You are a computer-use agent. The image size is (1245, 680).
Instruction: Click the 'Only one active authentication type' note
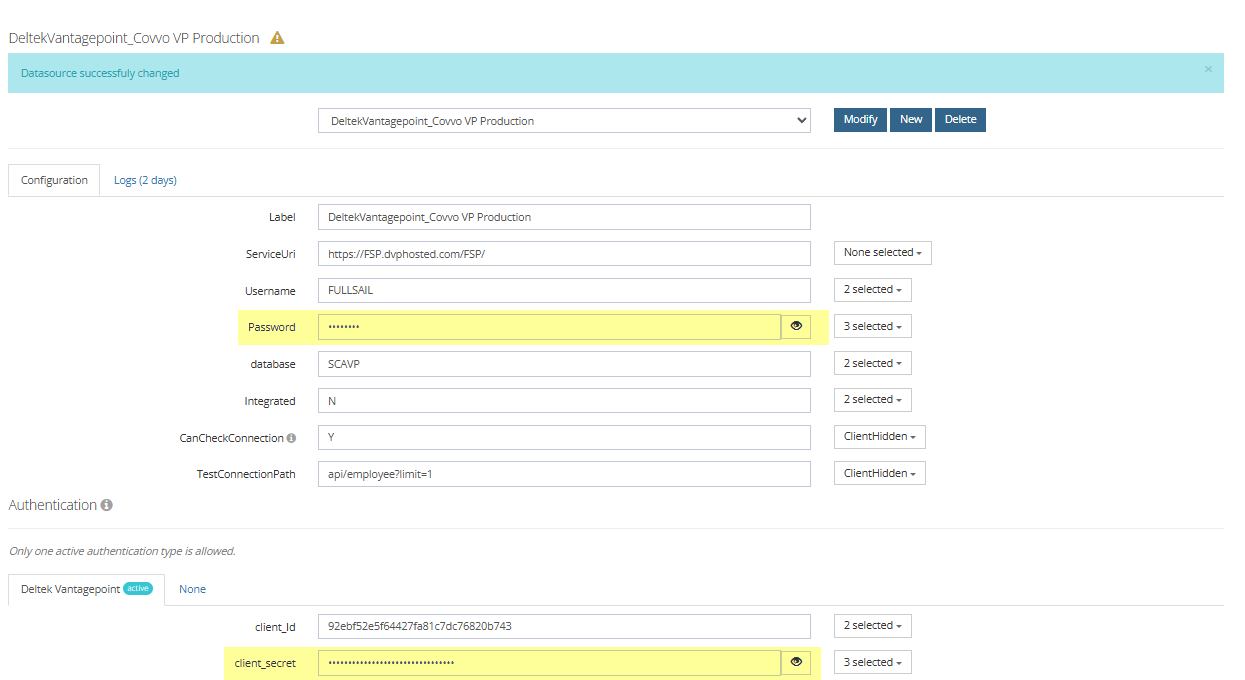pyautogui.click(x=122, y=551)
